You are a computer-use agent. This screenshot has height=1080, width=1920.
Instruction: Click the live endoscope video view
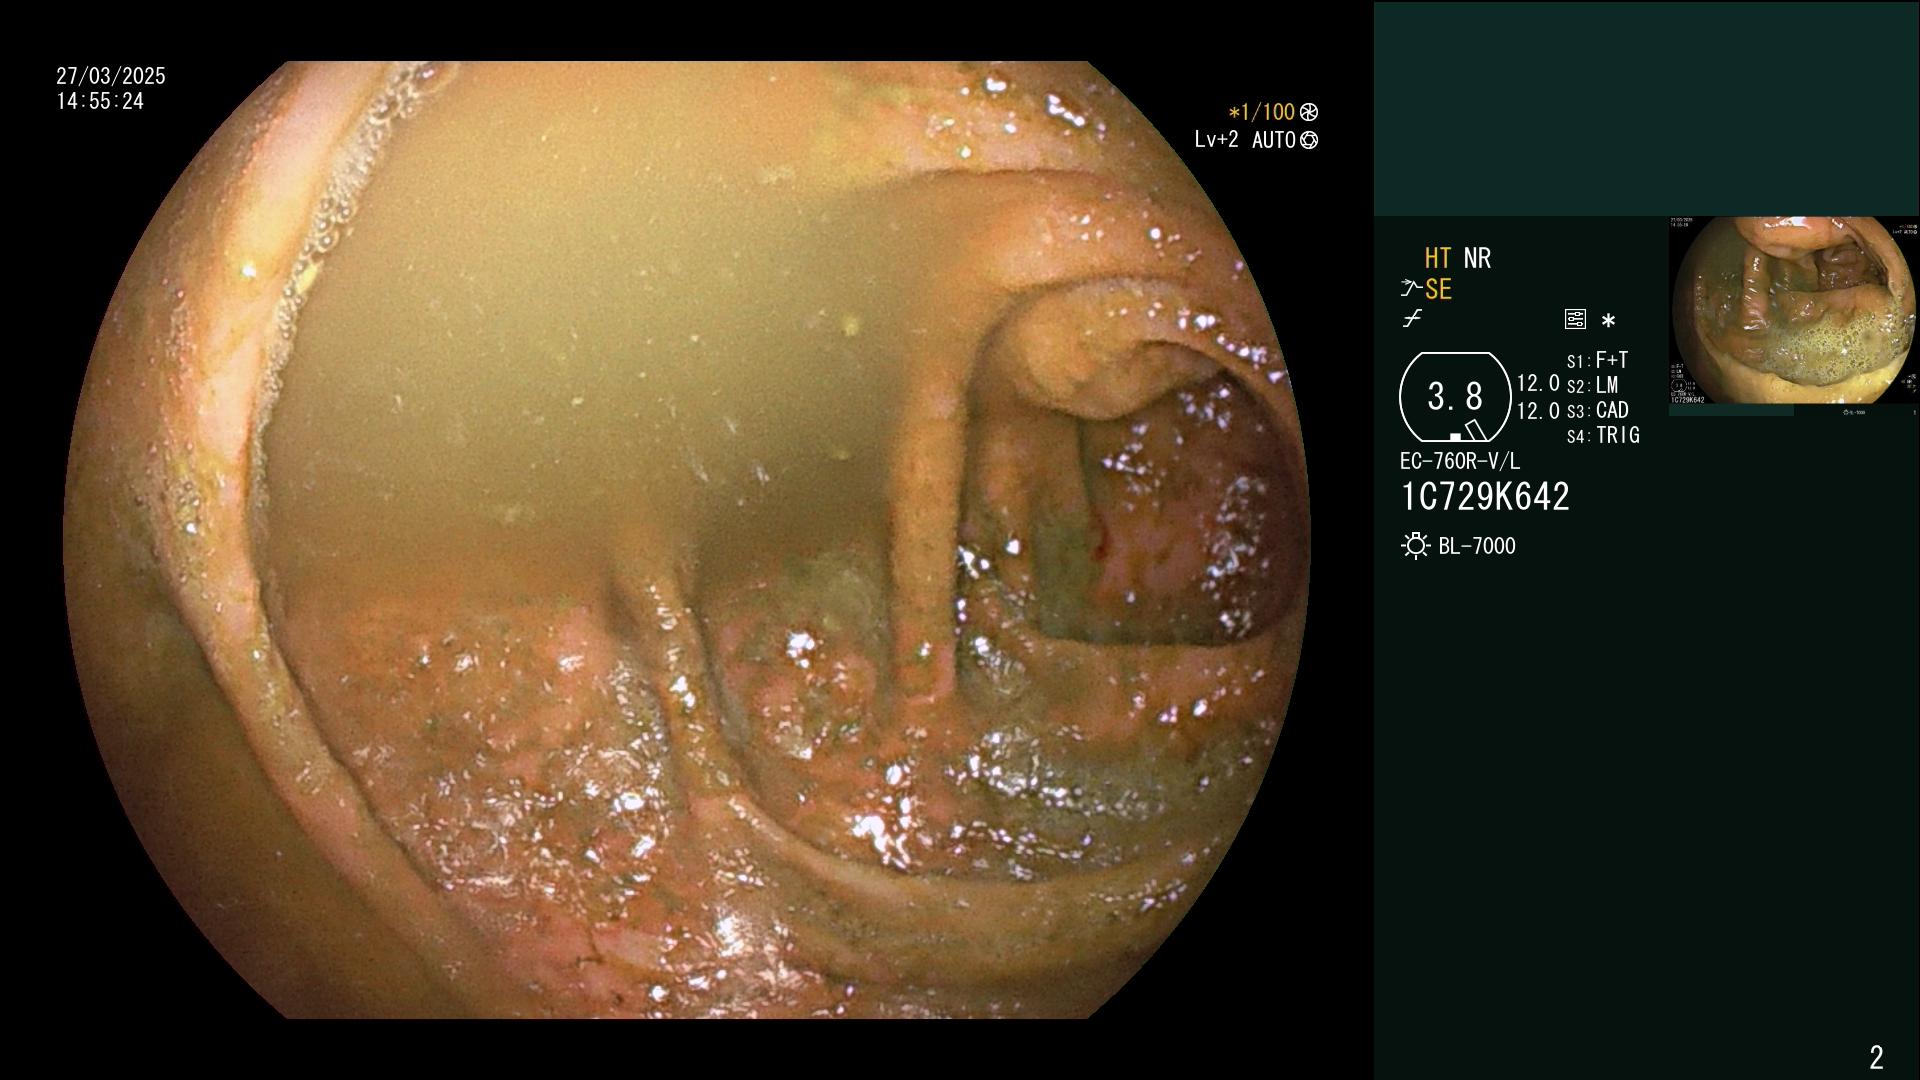[x=687, y=540]
